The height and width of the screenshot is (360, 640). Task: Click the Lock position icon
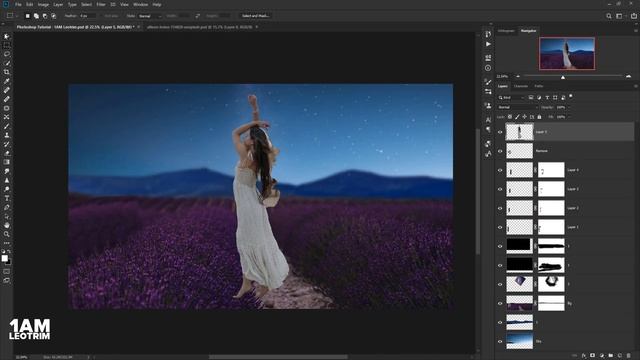point(524,117)
